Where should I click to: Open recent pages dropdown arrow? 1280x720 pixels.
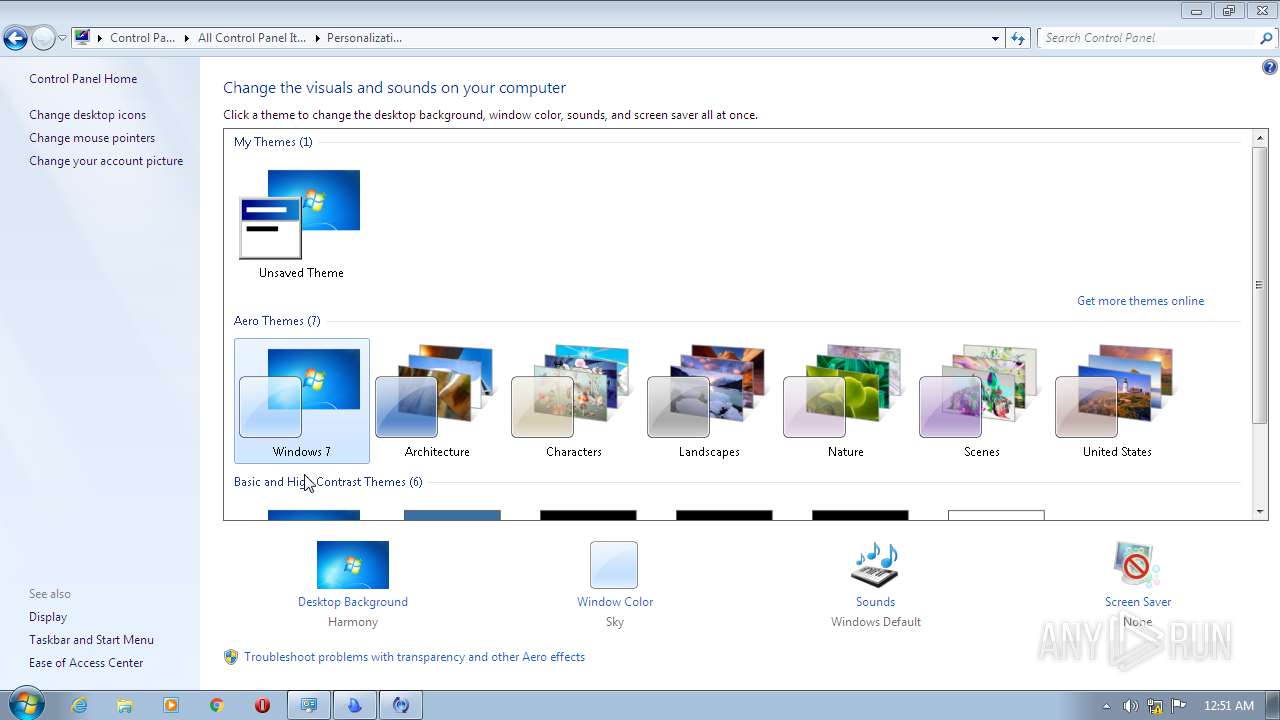[x=62, y=38]
